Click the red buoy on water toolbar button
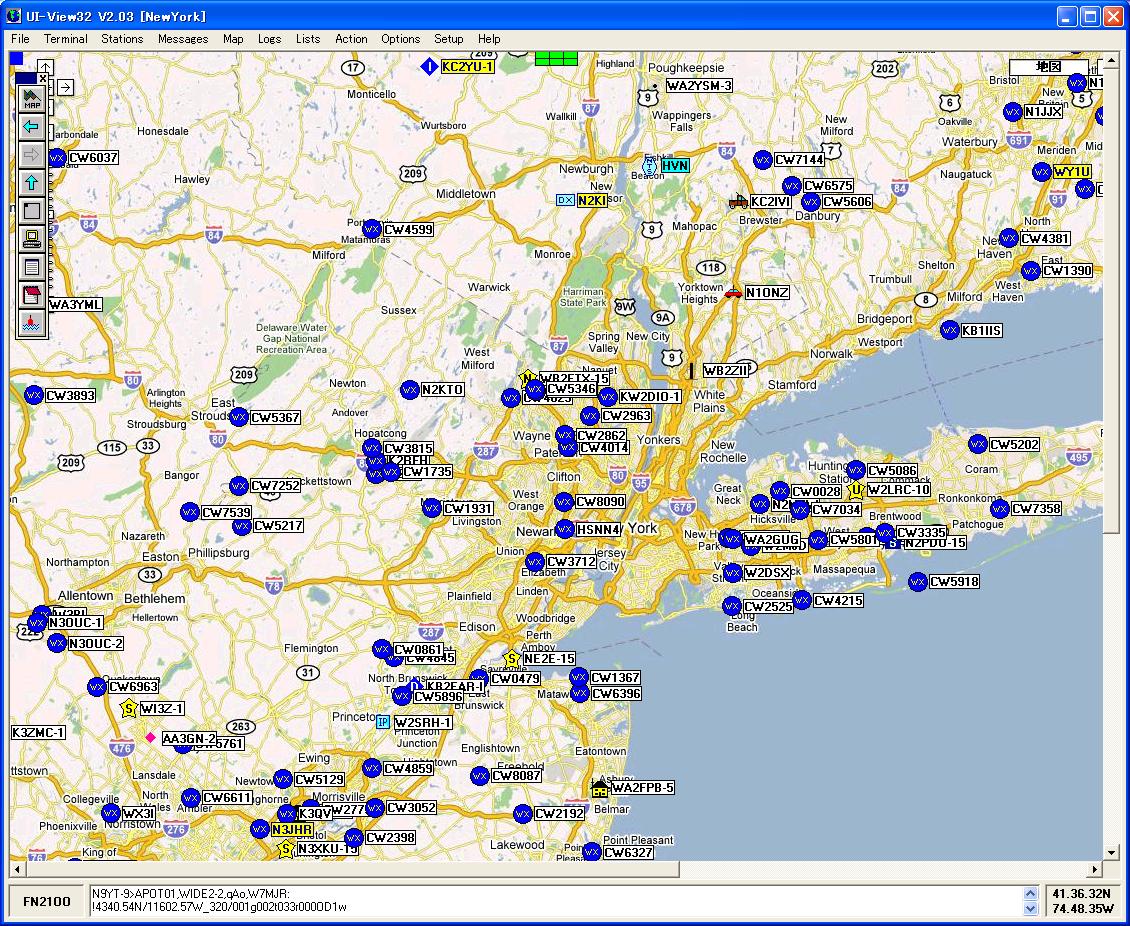The height and width of the screenshot is (926, 1130). [x=32, y=323]
